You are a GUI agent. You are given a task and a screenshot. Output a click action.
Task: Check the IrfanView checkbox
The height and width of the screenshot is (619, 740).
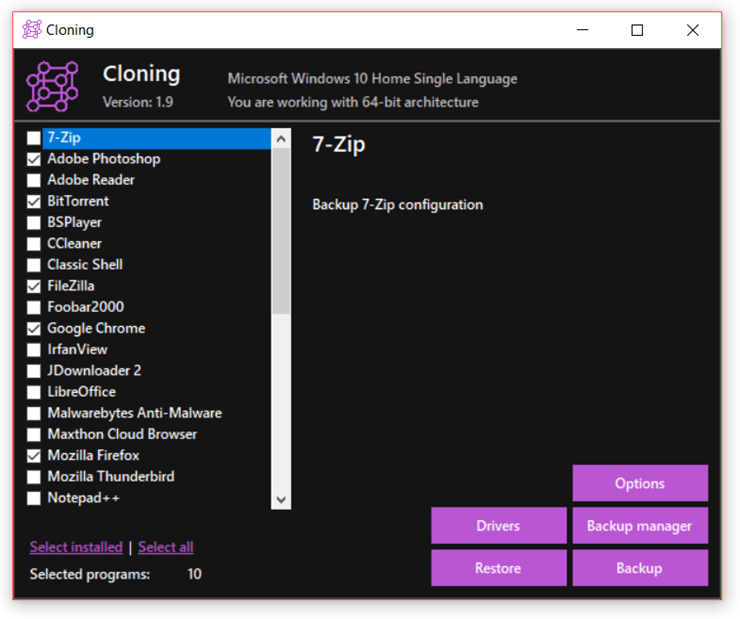34,350
